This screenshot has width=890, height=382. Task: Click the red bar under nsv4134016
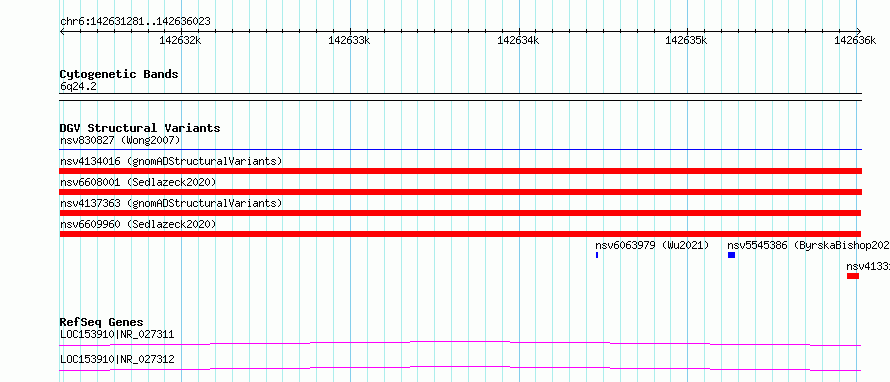pyautogui.click(x=460, y=171)
